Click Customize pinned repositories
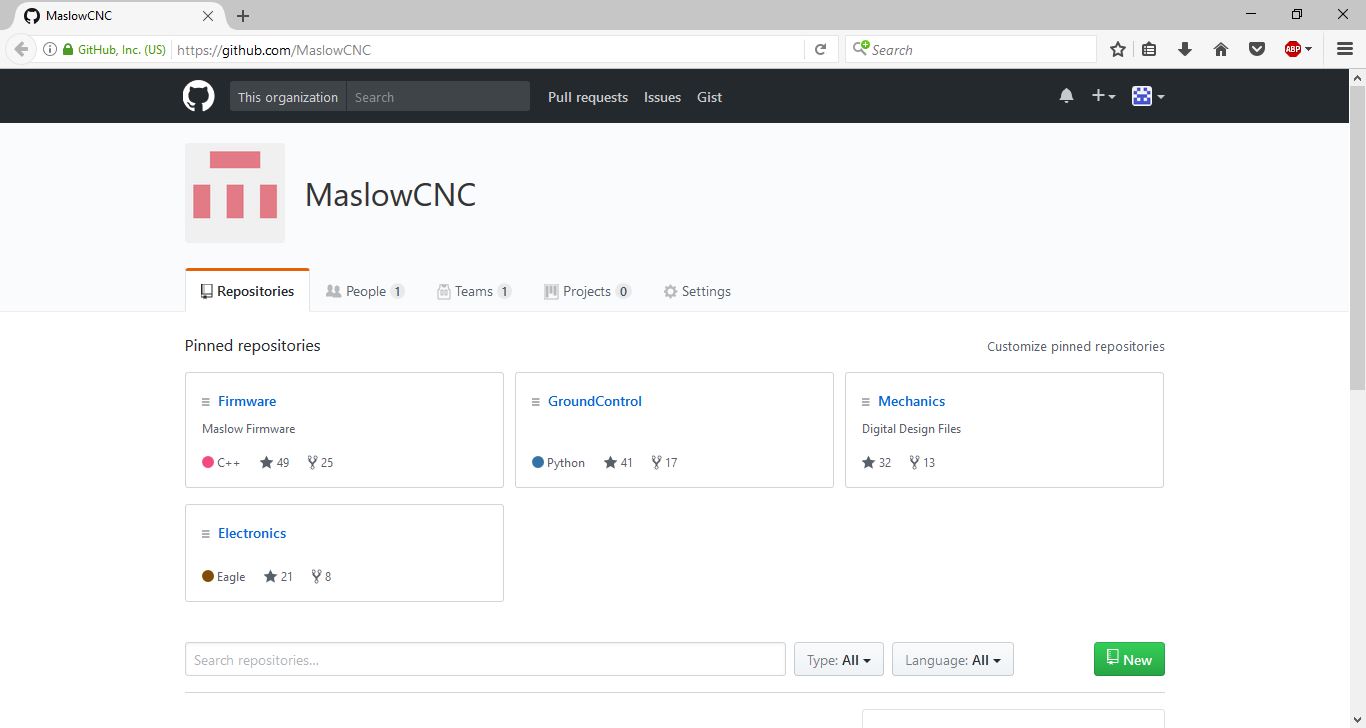 1076,346
